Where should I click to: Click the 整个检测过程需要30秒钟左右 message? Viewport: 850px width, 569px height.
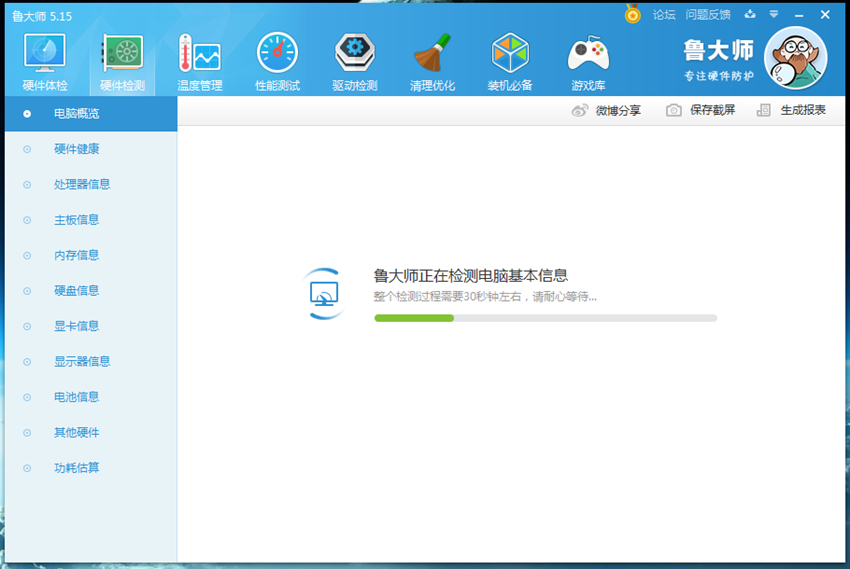(x=485, y=297)
